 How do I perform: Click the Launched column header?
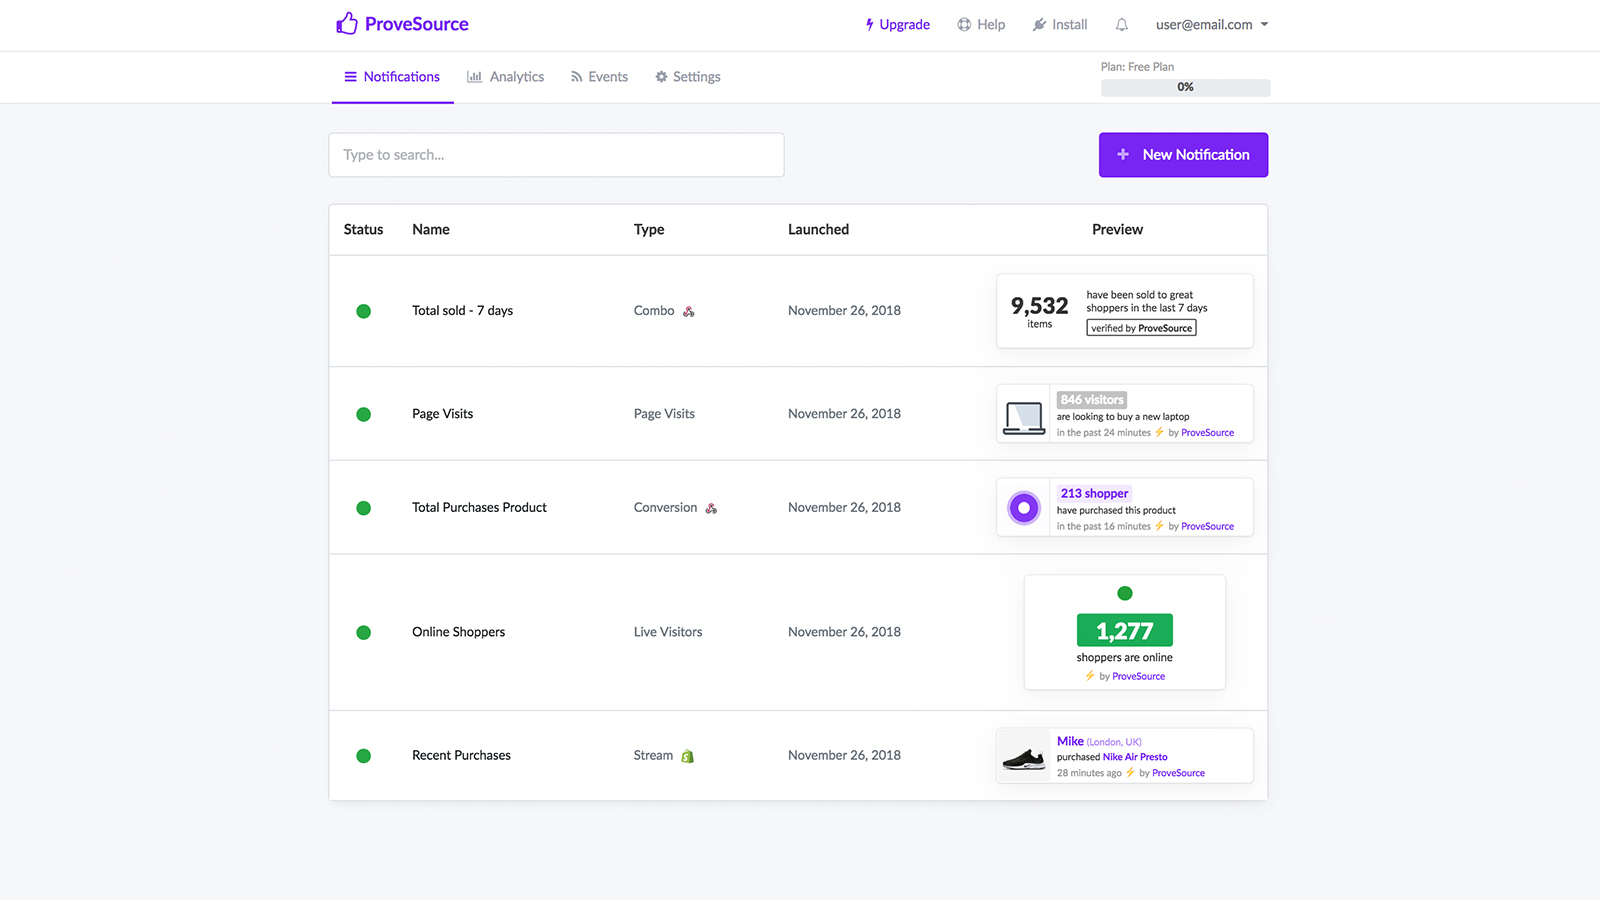click(x=818, y=230)
